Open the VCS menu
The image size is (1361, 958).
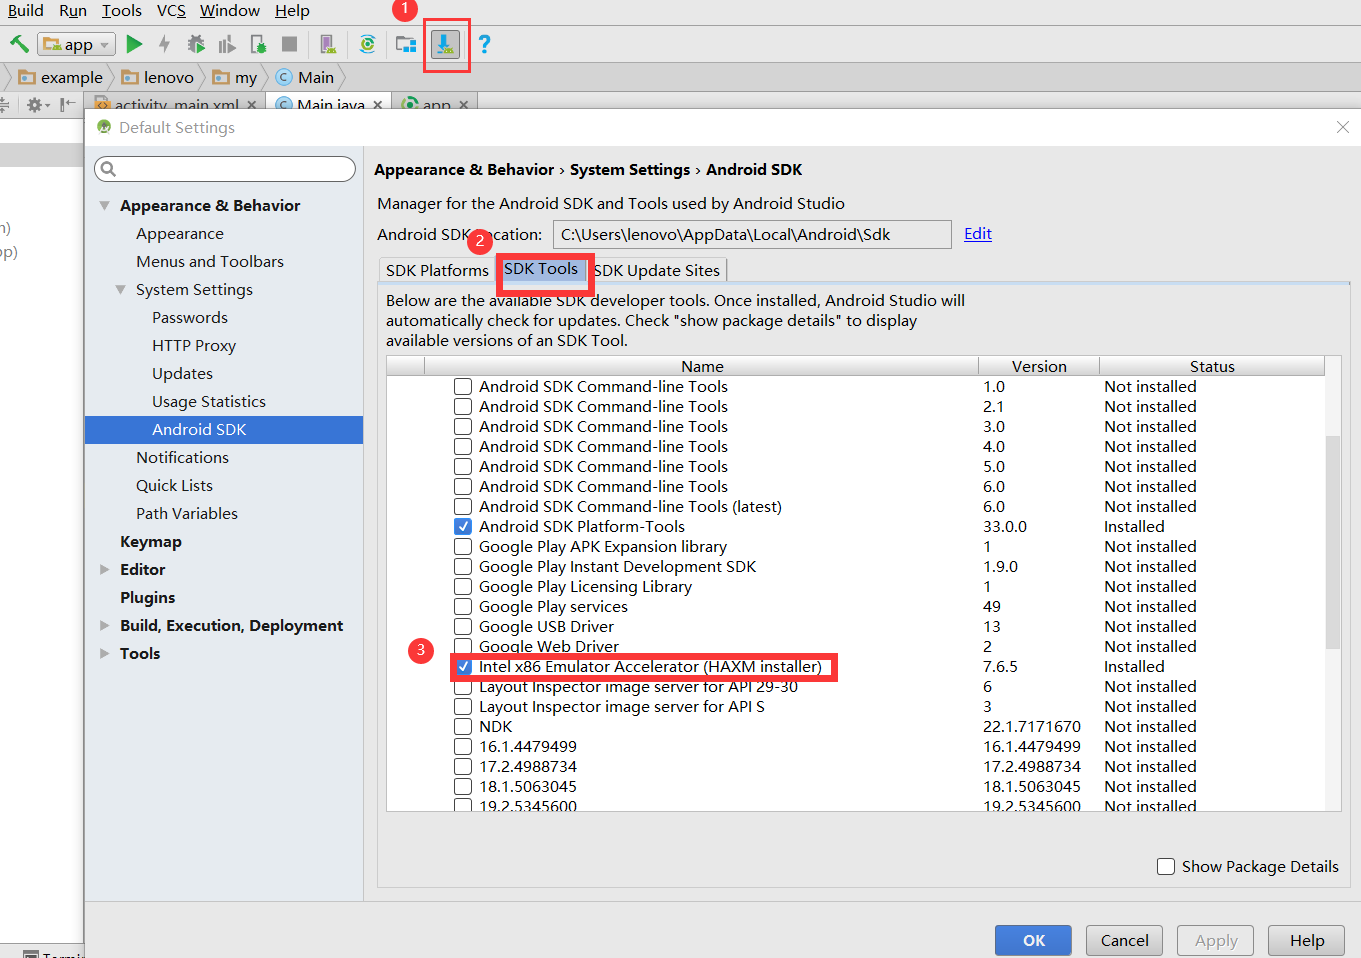171,10
